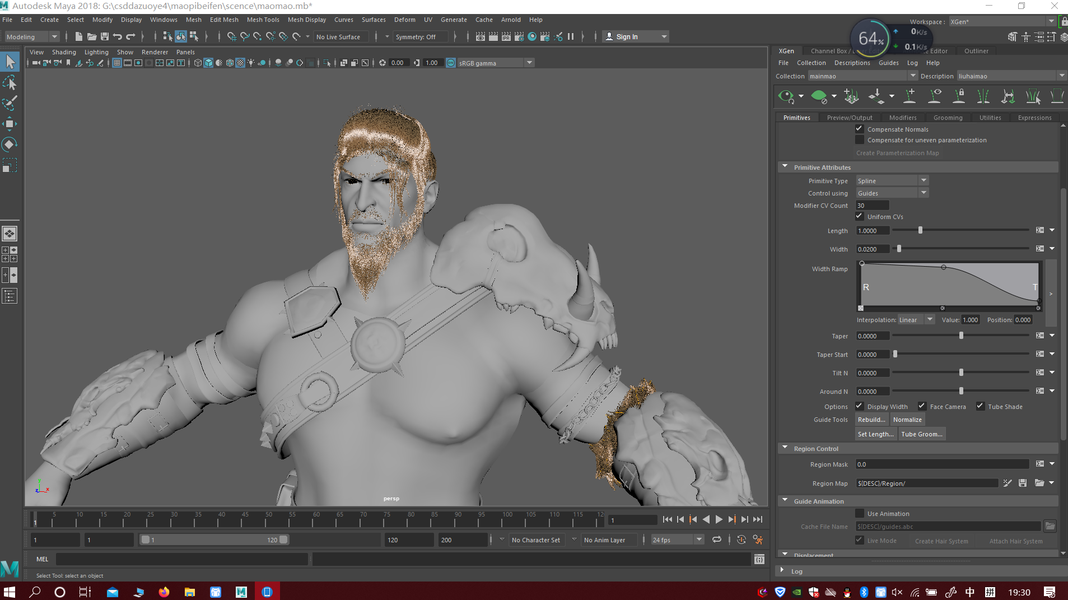This screenshot has height=600, width=1068.
Task: Click the Region Map paint brush icon
Action: pos(1007,484)
